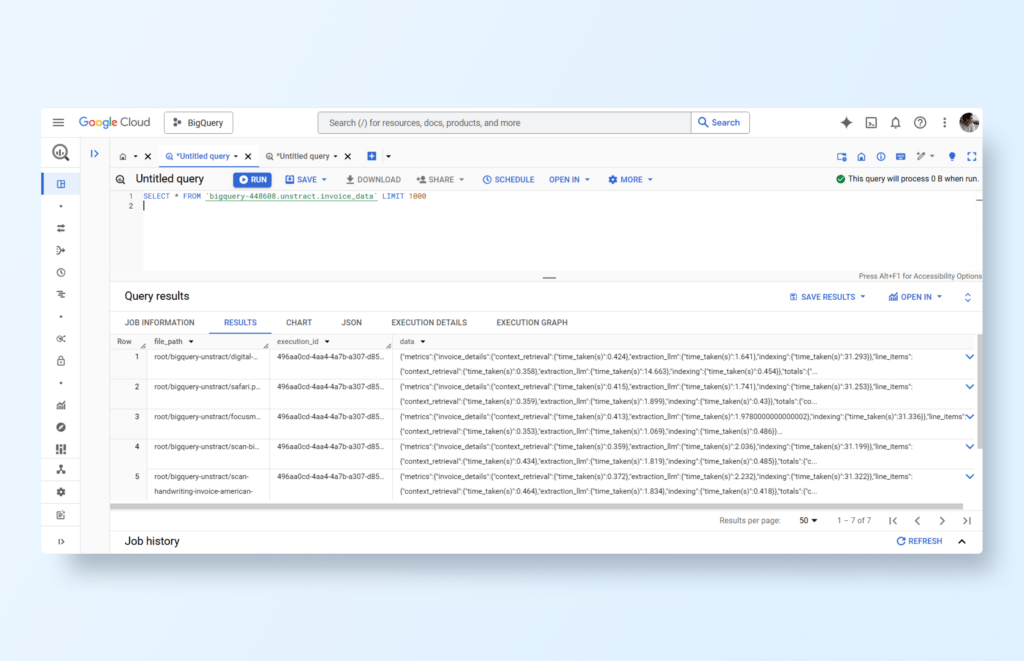Open the notifications bell
This screenshot has height=661, width=1024.
(895, 122)
